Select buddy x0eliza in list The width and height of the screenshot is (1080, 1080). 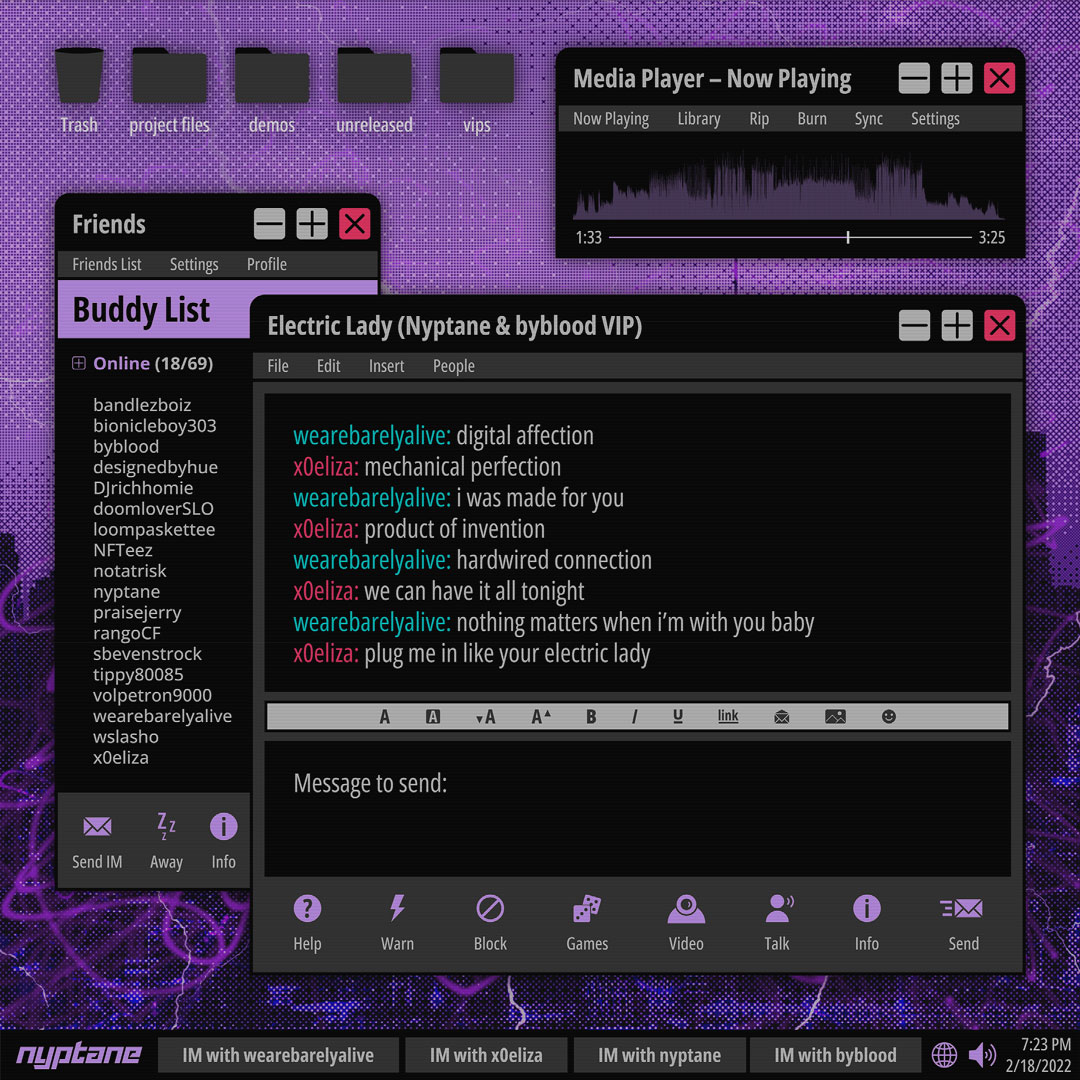pyautogui.click(x=121, y=758)
